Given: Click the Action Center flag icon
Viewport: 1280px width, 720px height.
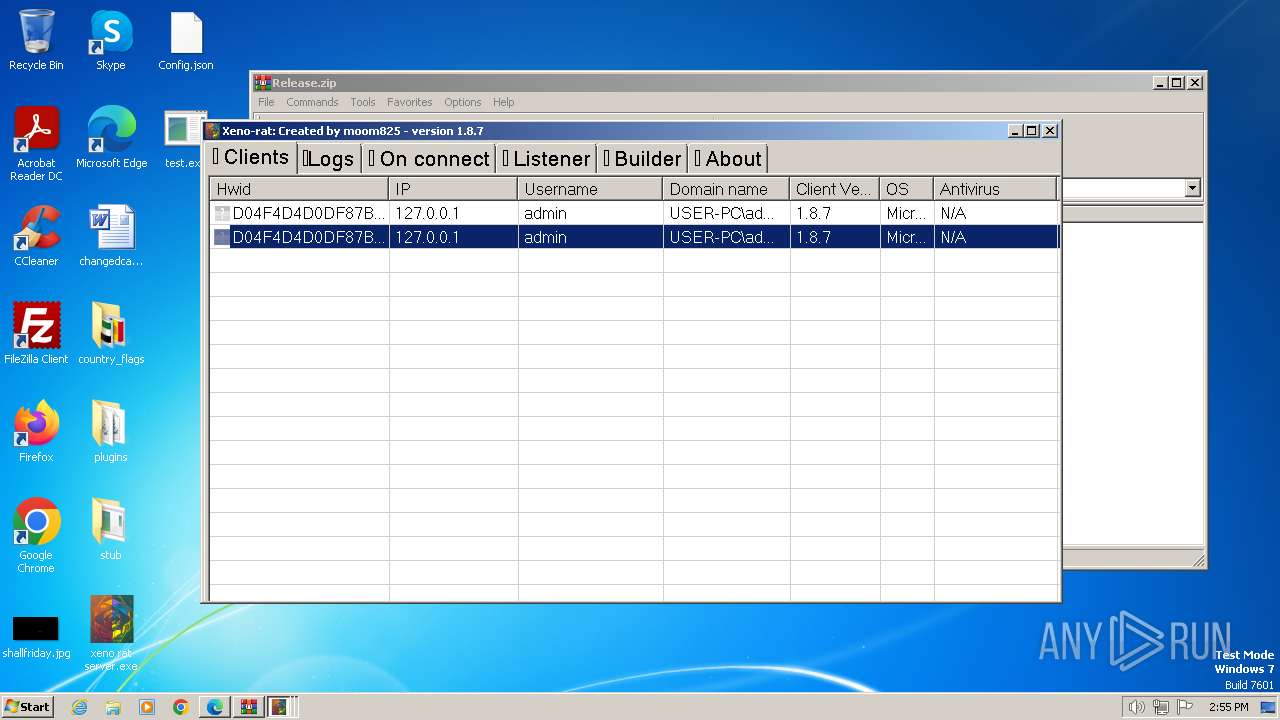Looking at the screenshot, I should pos(1185,707).
